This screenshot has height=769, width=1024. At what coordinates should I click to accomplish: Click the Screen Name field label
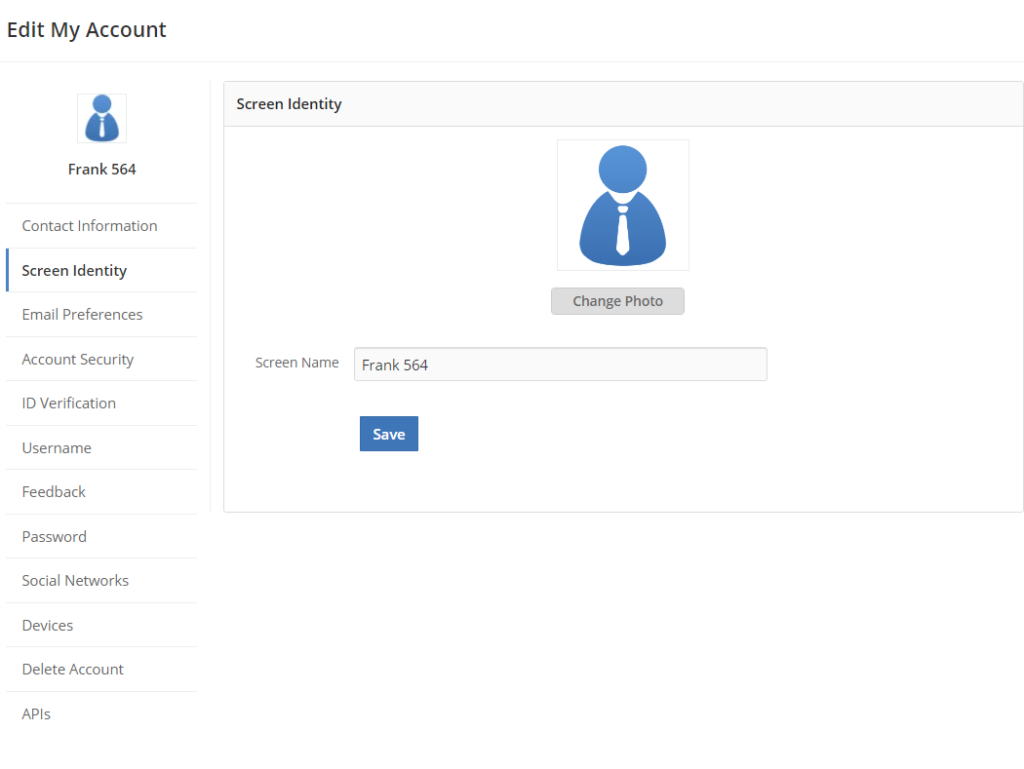point(297,363)
